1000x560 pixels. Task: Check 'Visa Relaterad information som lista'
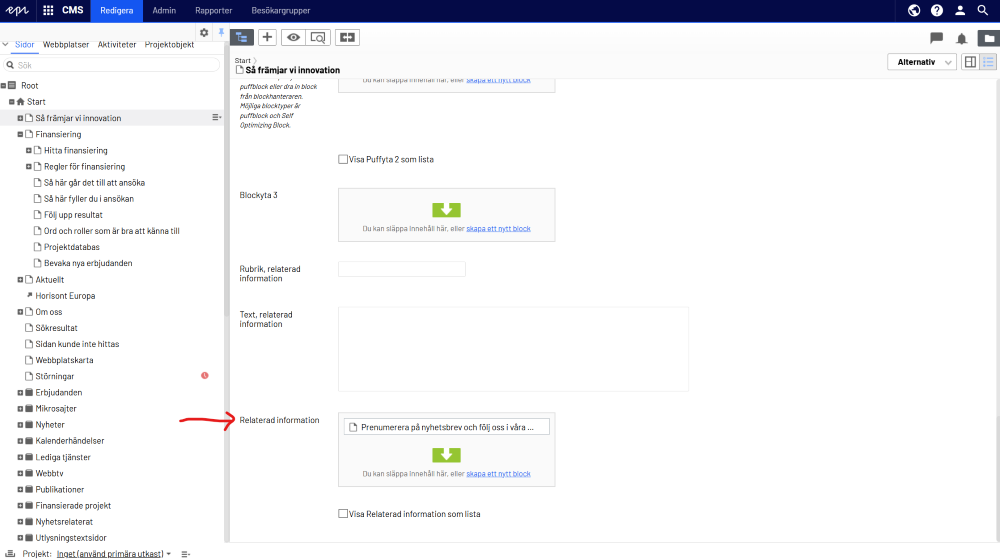pyautogui.click(x=343, y=514)
